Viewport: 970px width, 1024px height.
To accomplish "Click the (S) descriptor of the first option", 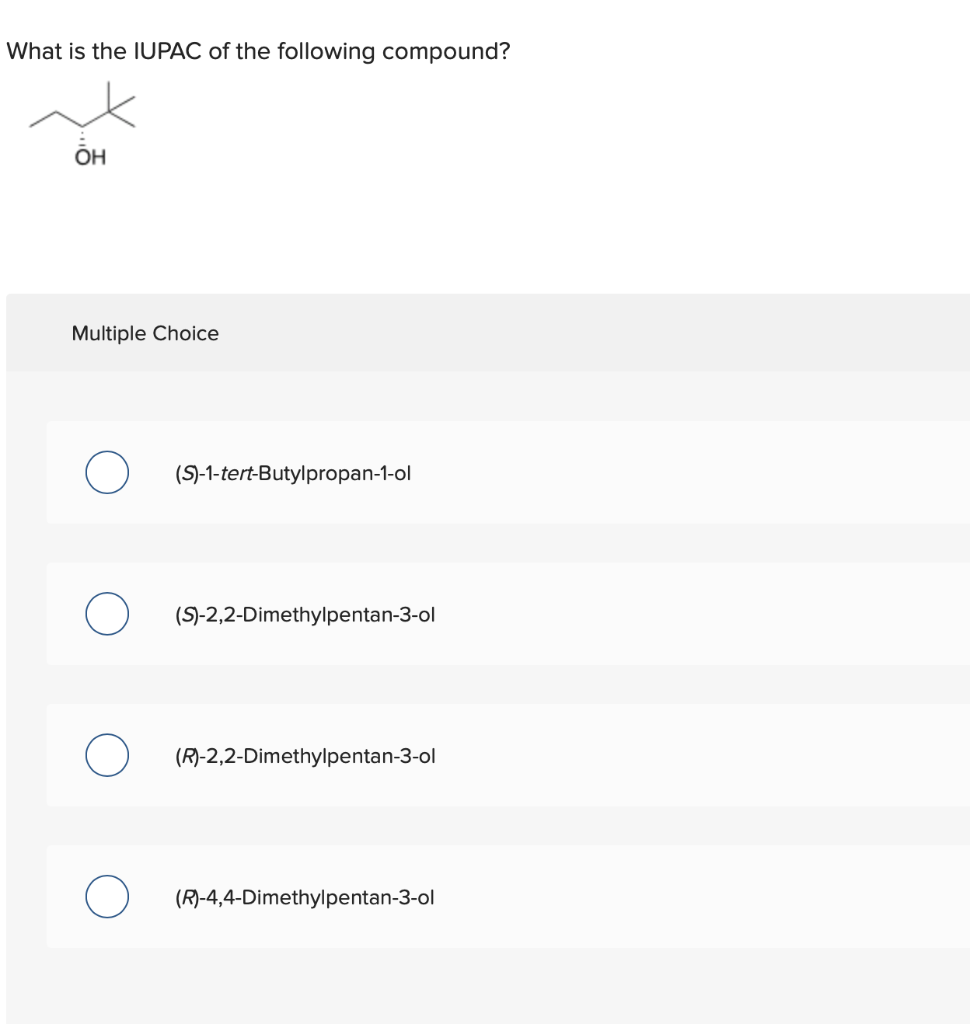I will 184,473.
